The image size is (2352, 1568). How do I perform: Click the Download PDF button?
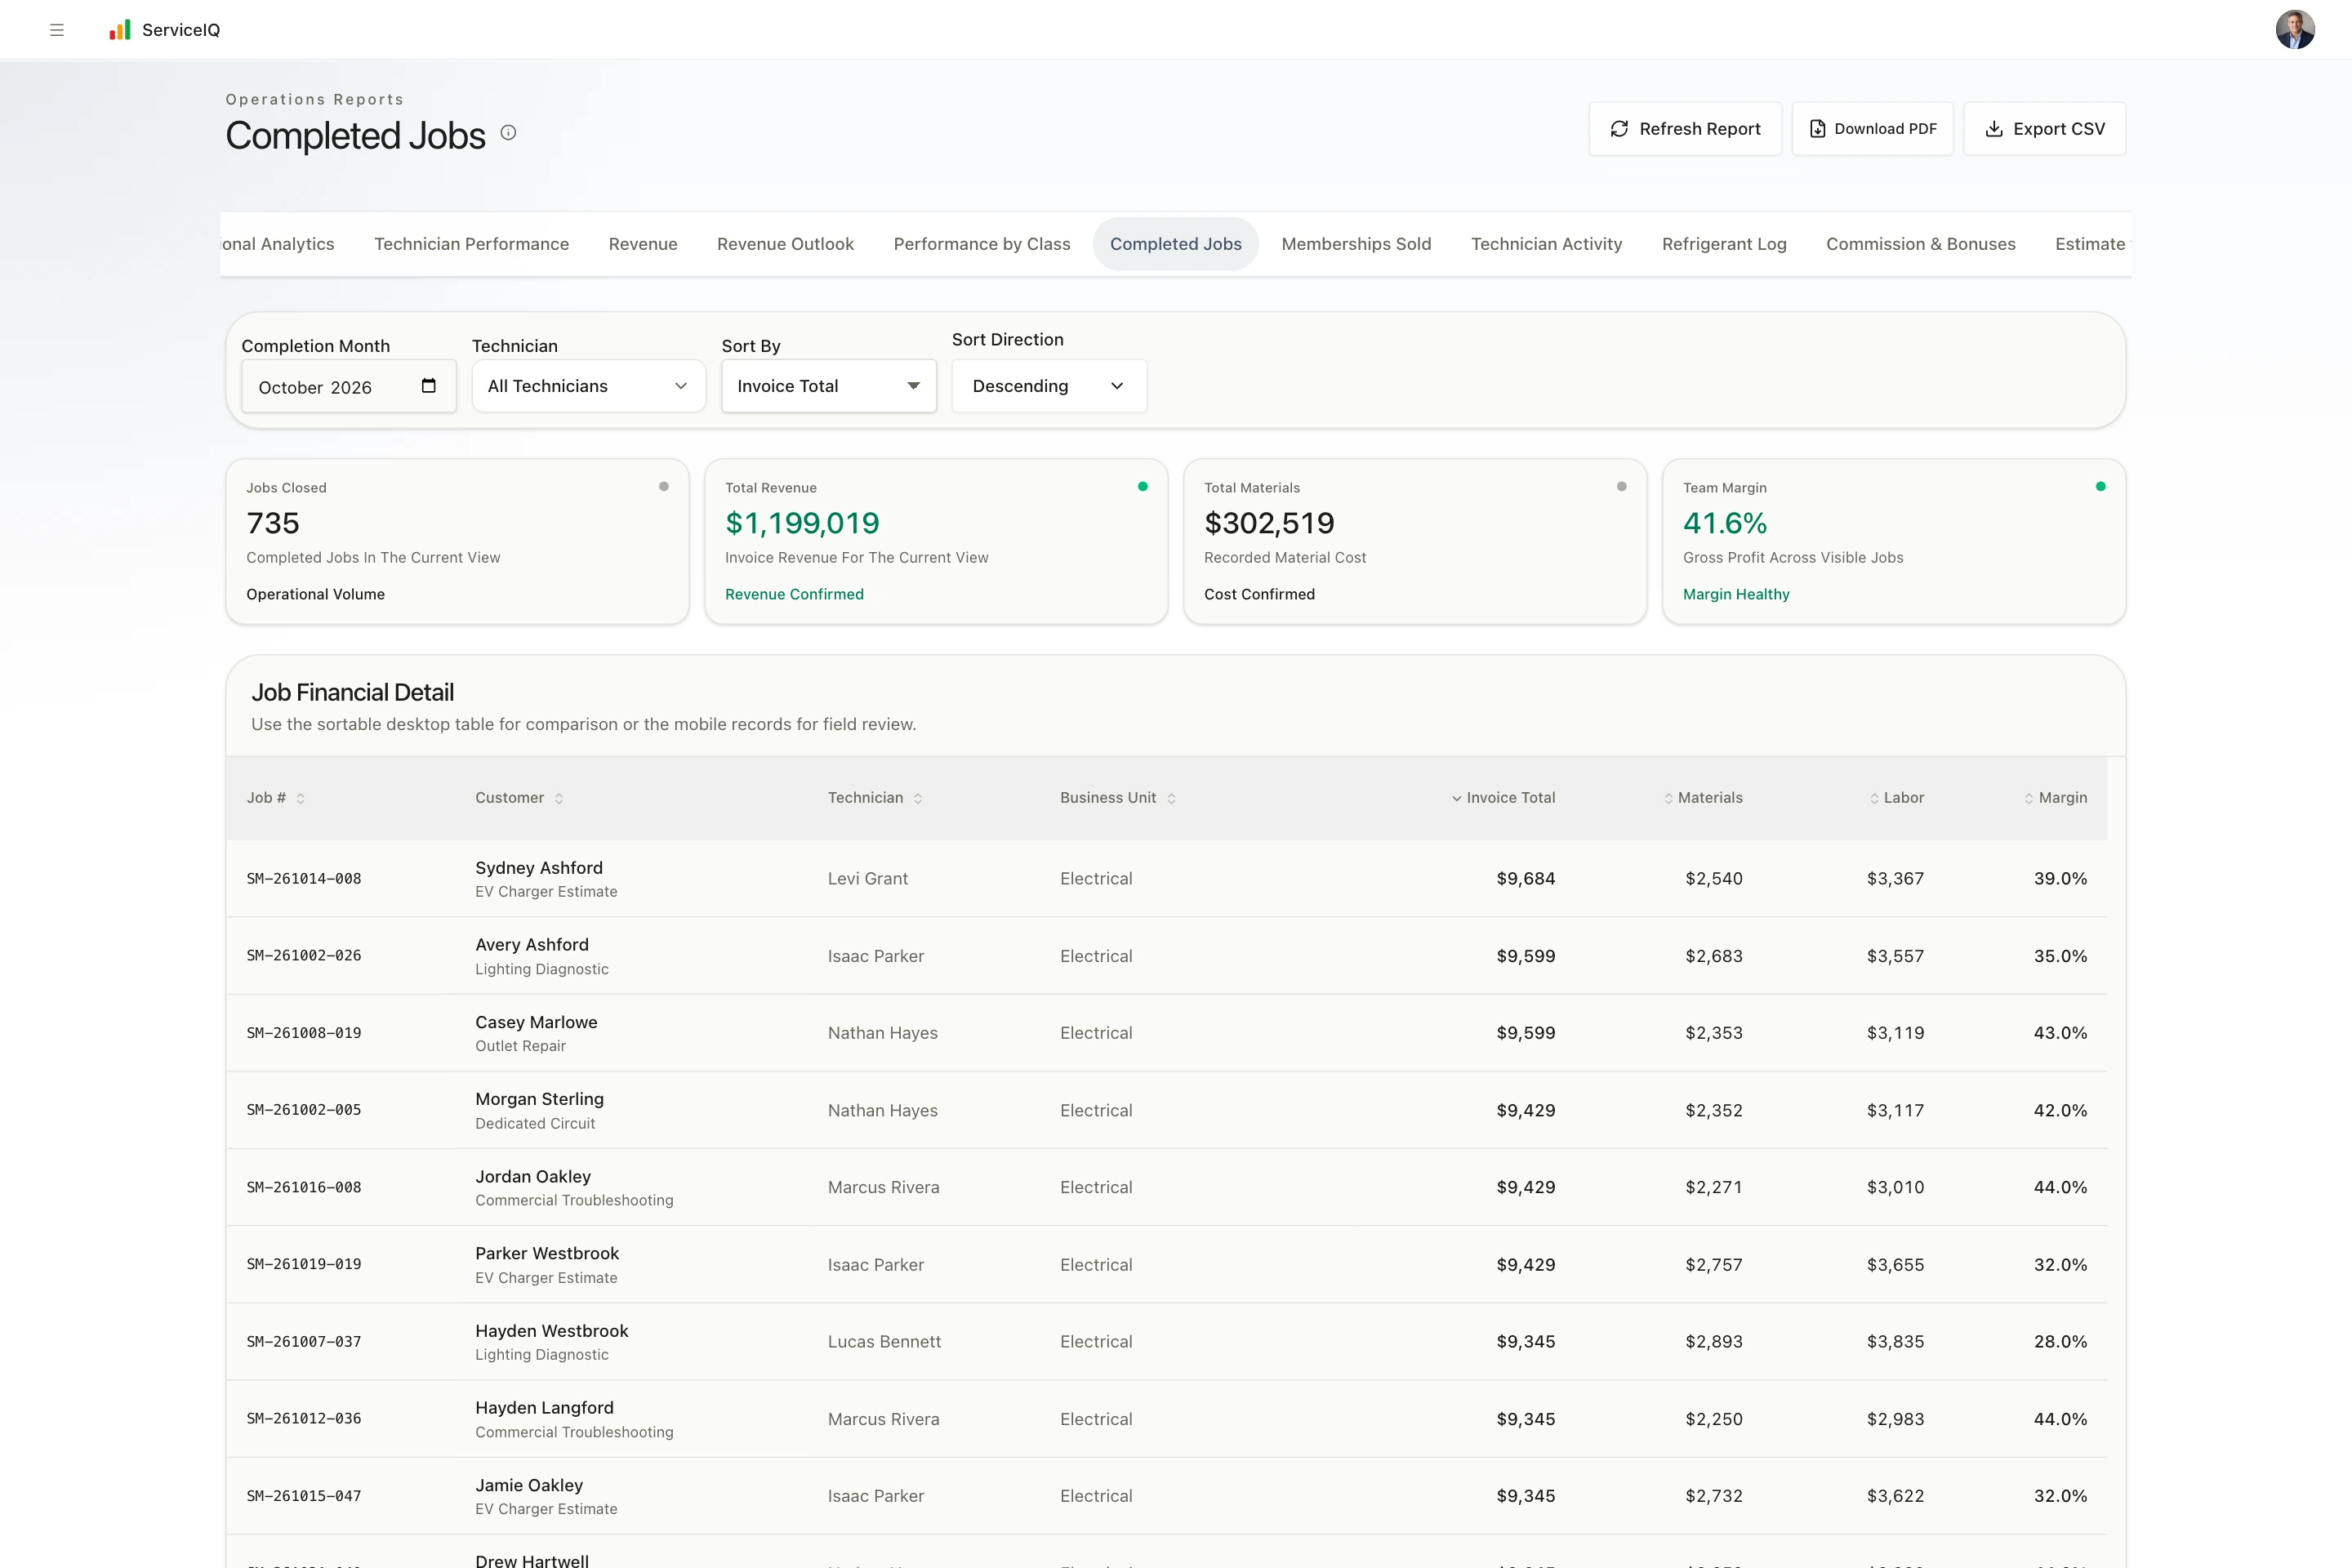click(1872, 129)
